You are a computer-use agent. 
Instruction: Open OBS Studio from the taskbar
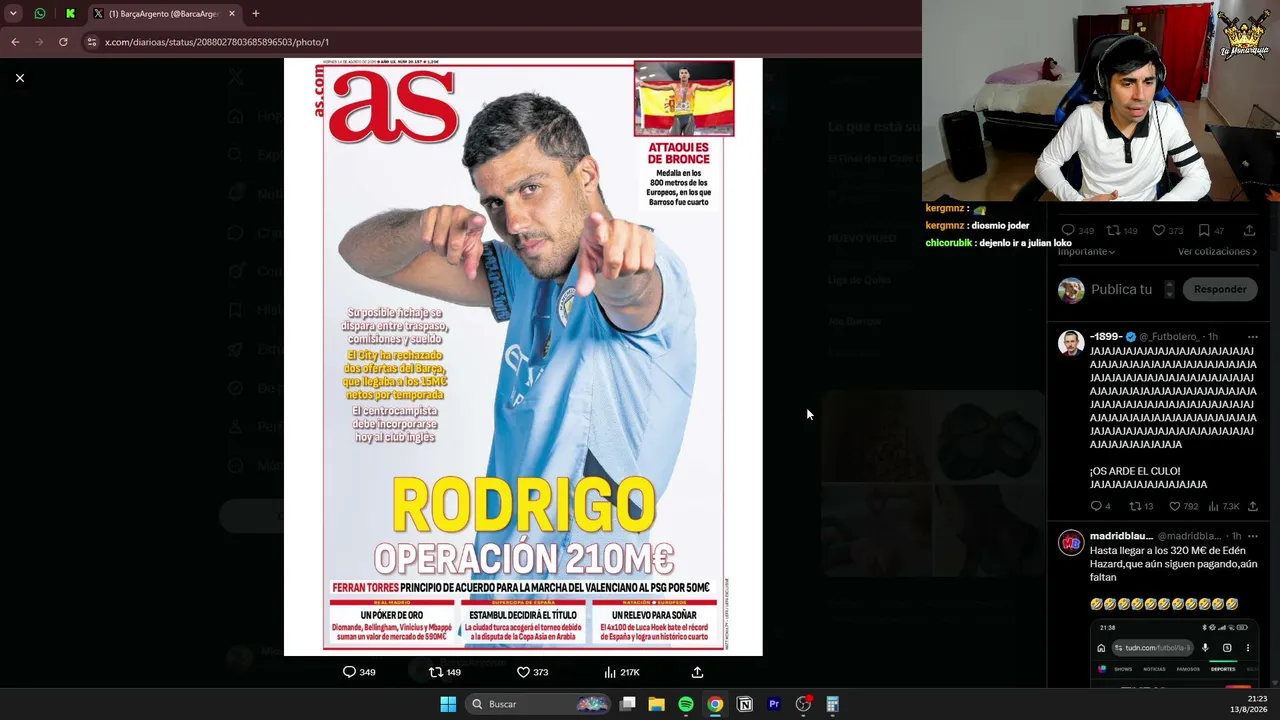click(803, 704)
